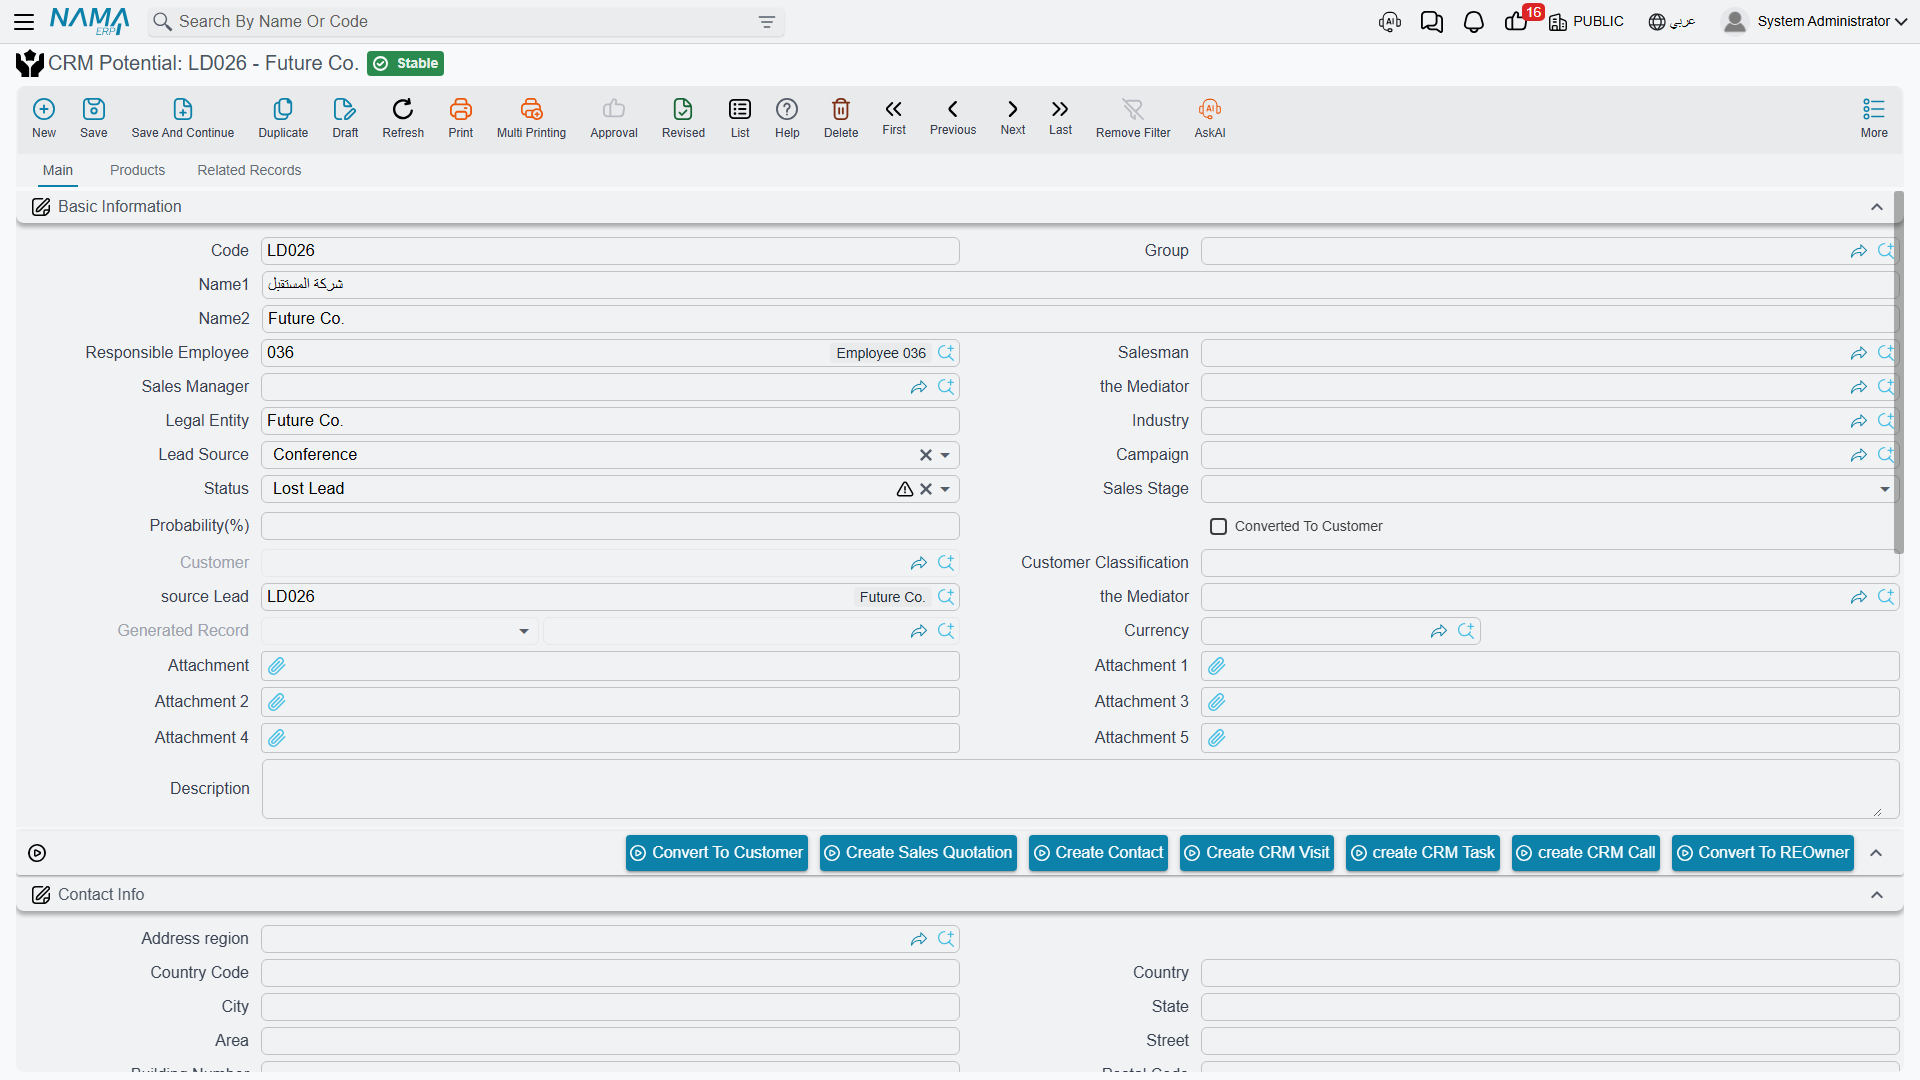This screenshot has width=1920, height=1080.
Task: Click the Code field LD026
Action: pos(610,251)
